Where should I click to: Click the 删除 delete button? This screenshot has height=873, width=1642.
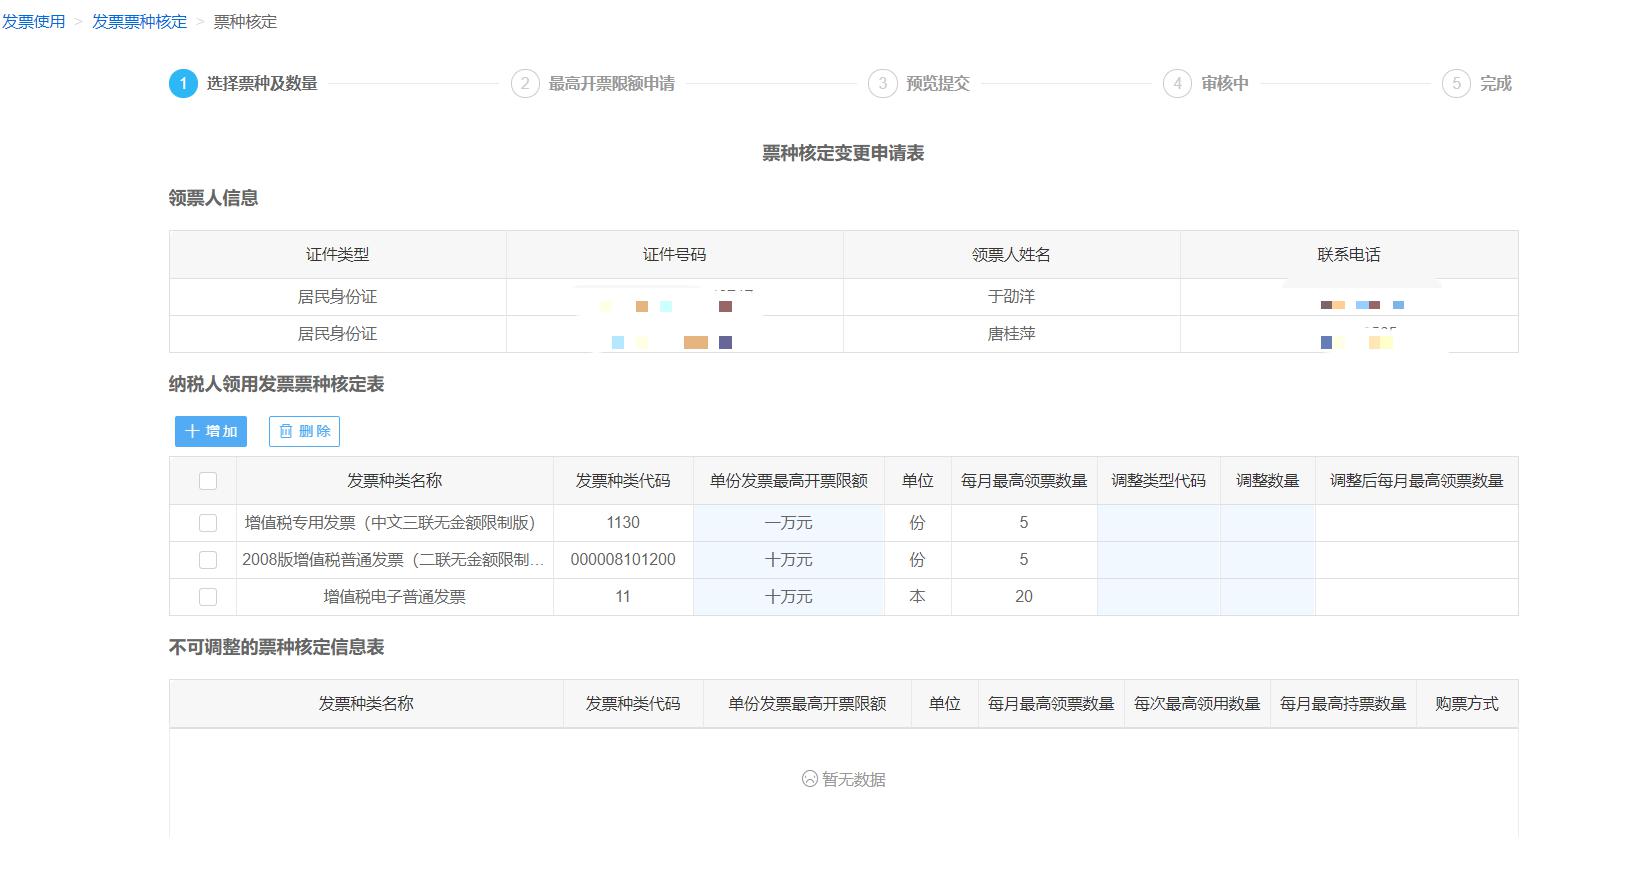304,431
